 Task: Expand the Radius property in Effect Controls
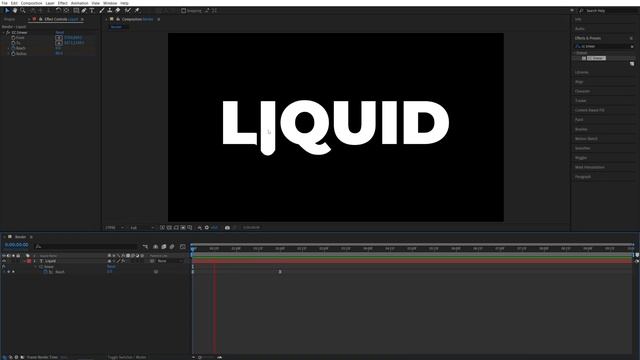click(x=9, y=53)
